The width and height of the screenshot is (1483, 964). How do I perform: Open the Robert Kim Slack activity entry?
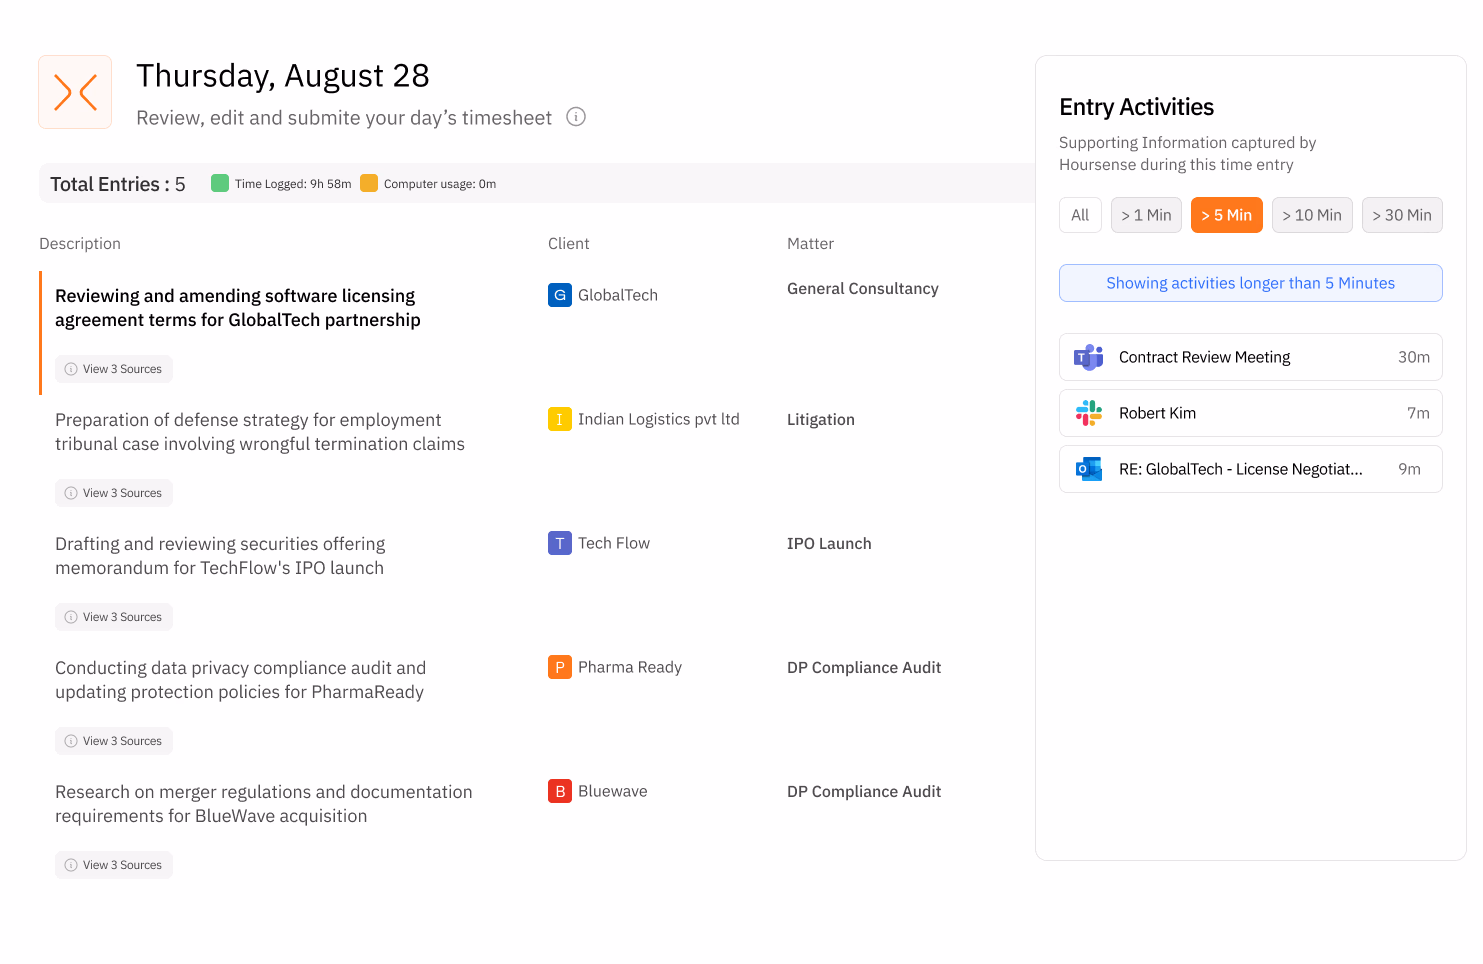[1250, 413]
